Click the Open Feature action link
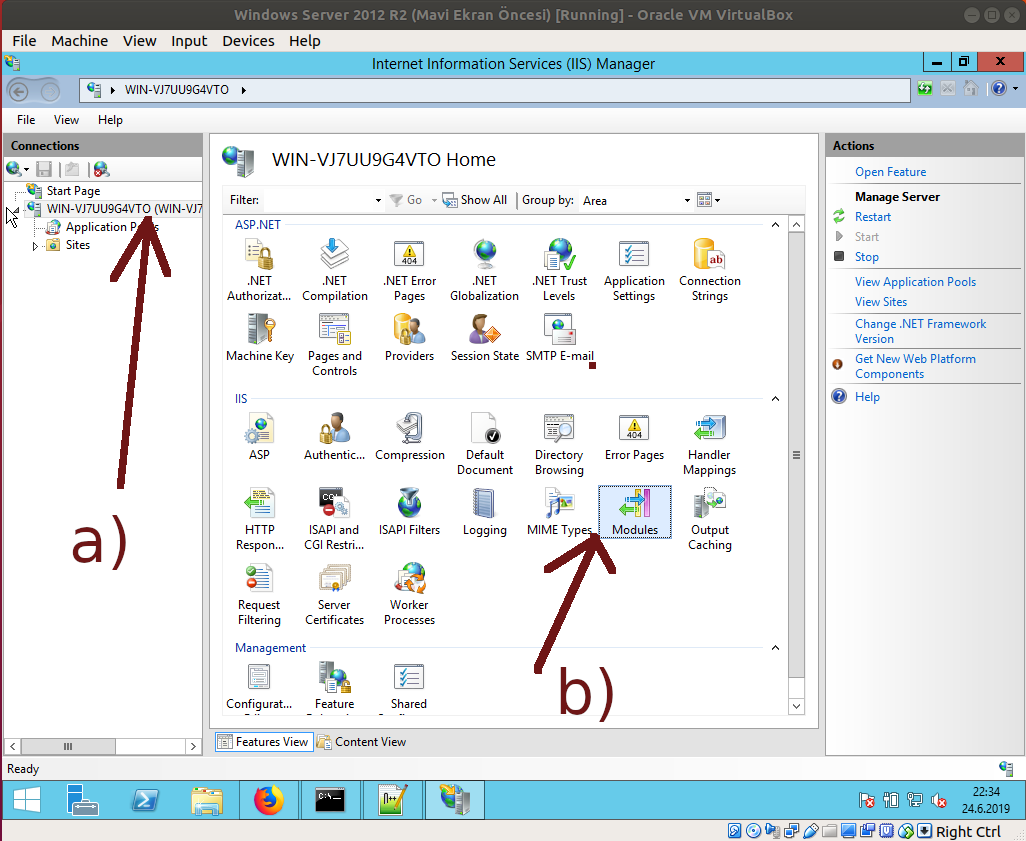The height and width of the screenshot is (841, 1026). tap(890, 172)
